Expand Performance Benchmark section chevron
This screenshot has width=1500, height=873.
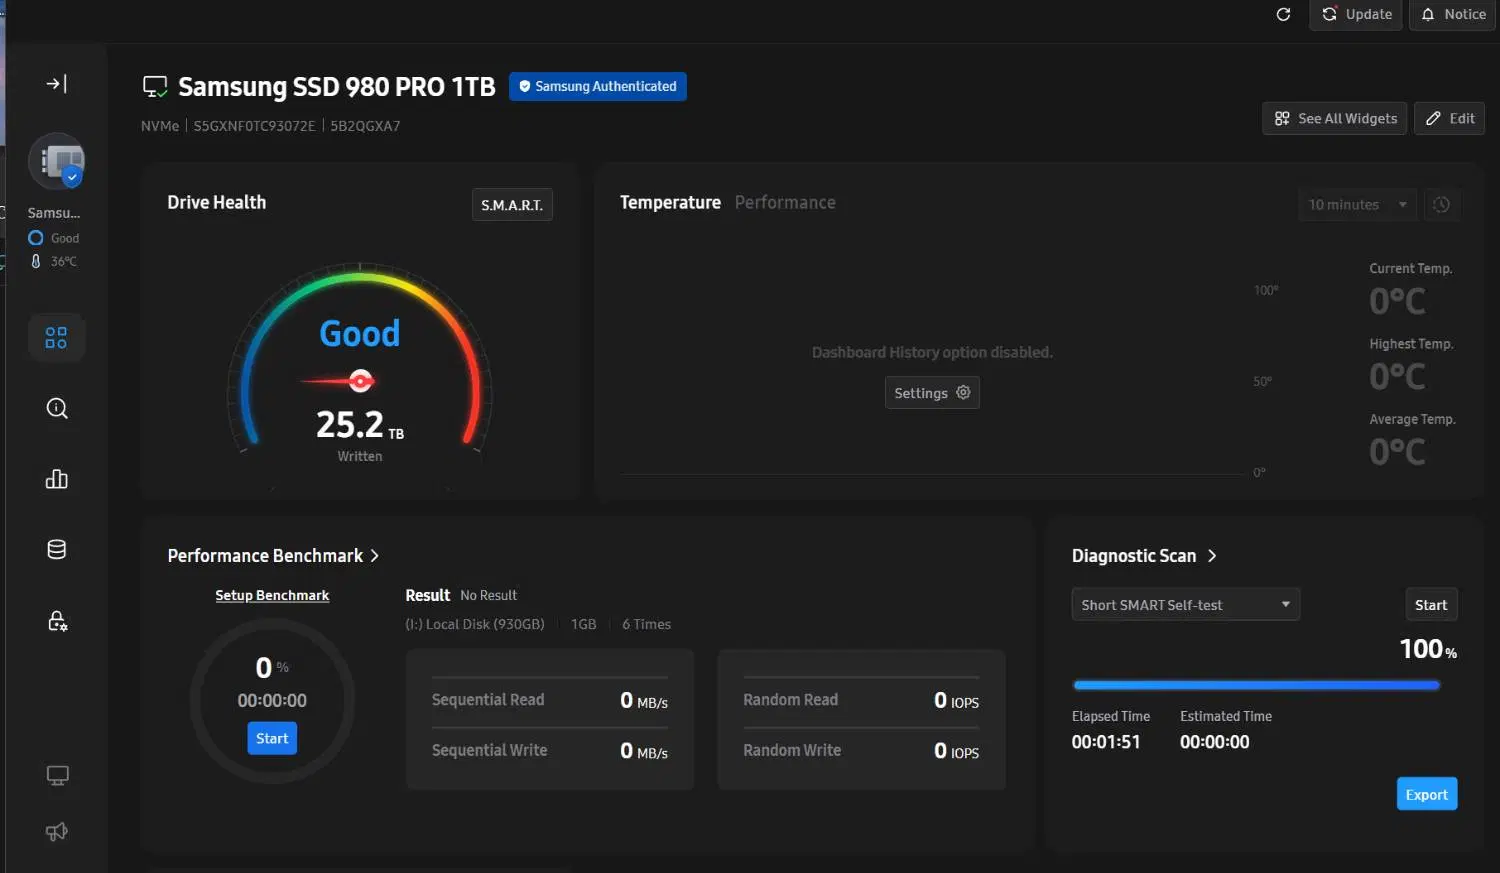click(375, 556)
